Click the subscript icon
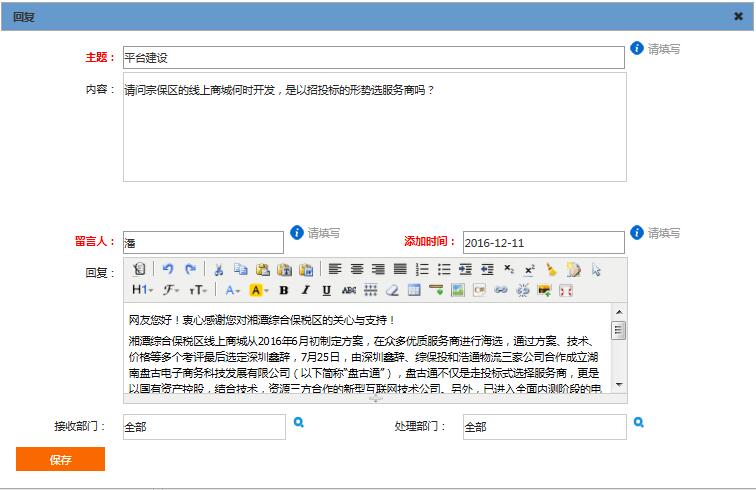The image size is (756, 490). pos(509,269)
